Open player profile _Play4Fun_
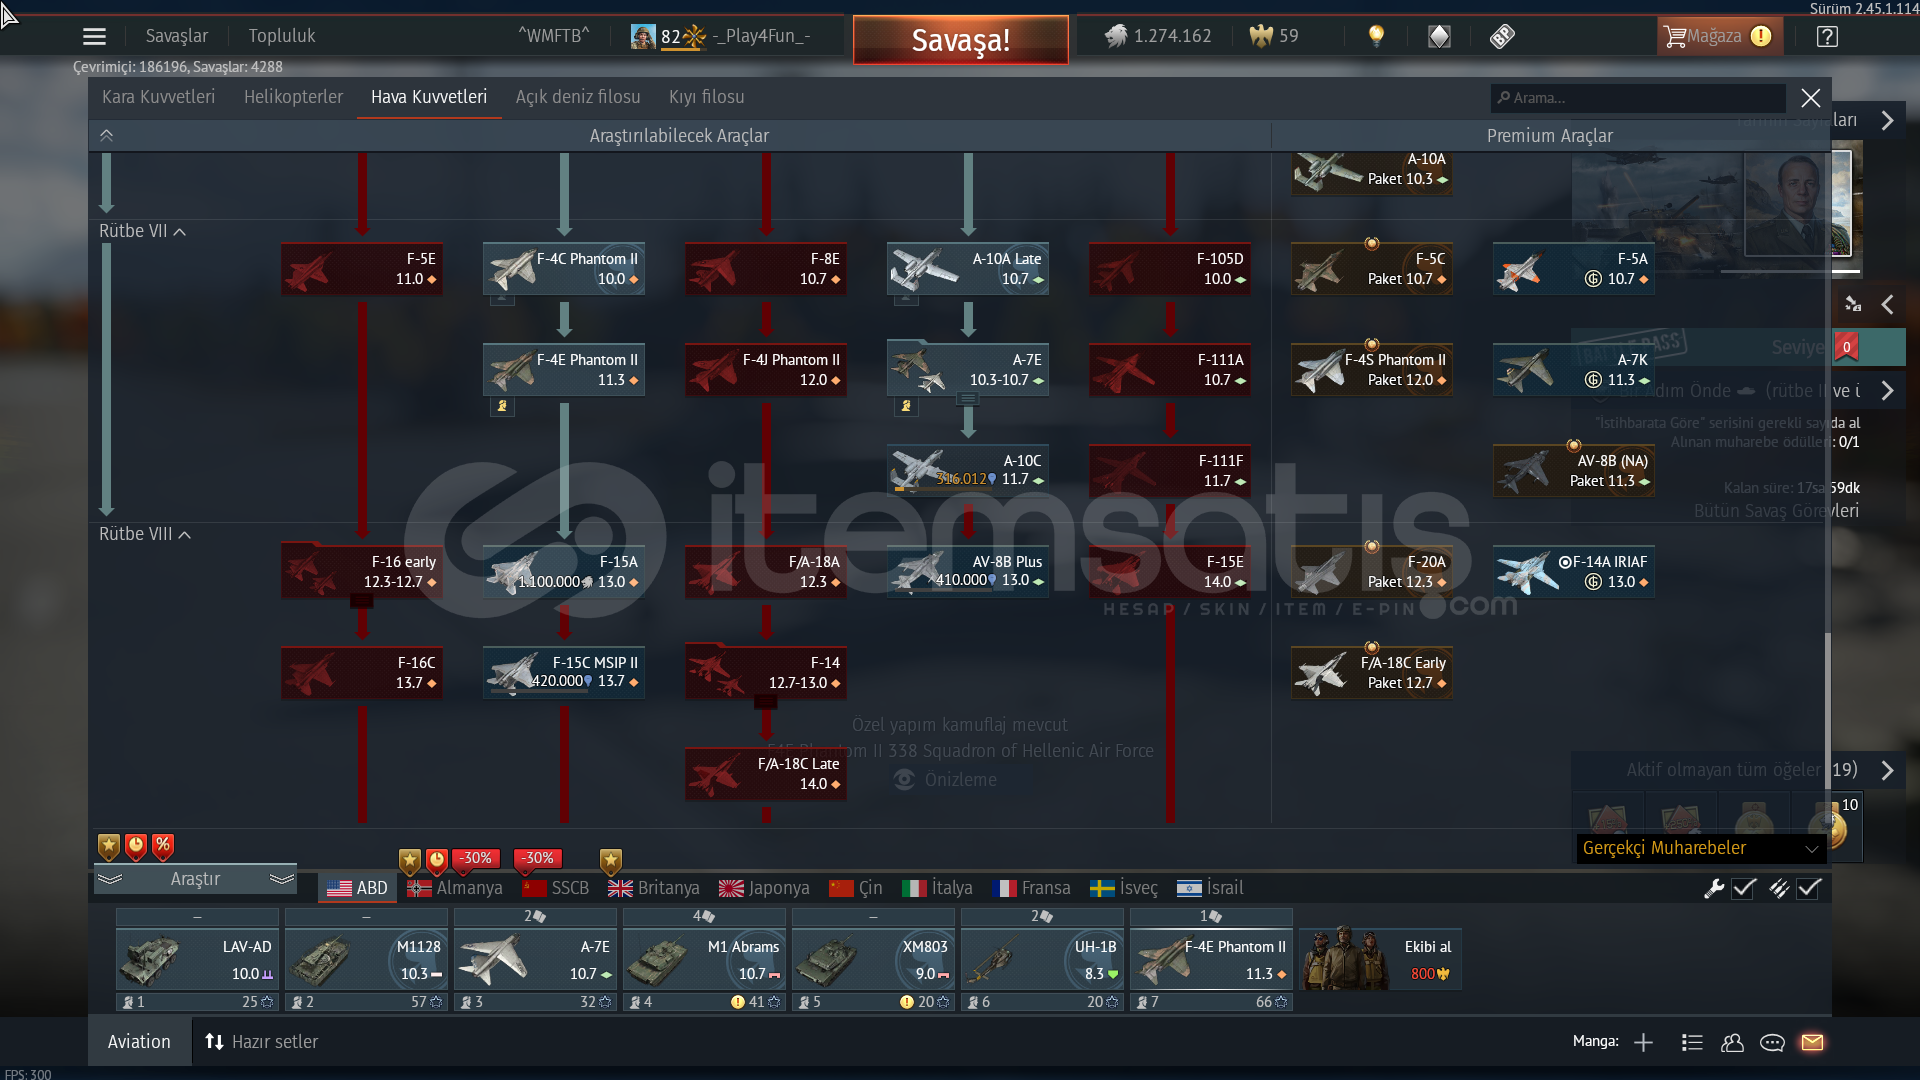 coord(721,36)
